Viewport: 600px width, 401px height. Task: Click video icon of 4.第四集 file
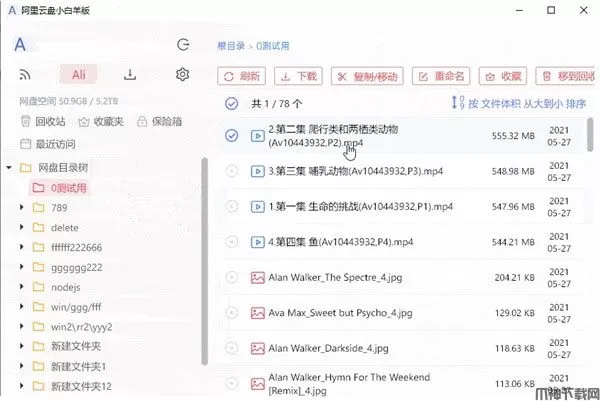pyautogui.click(x=258, y=242)
